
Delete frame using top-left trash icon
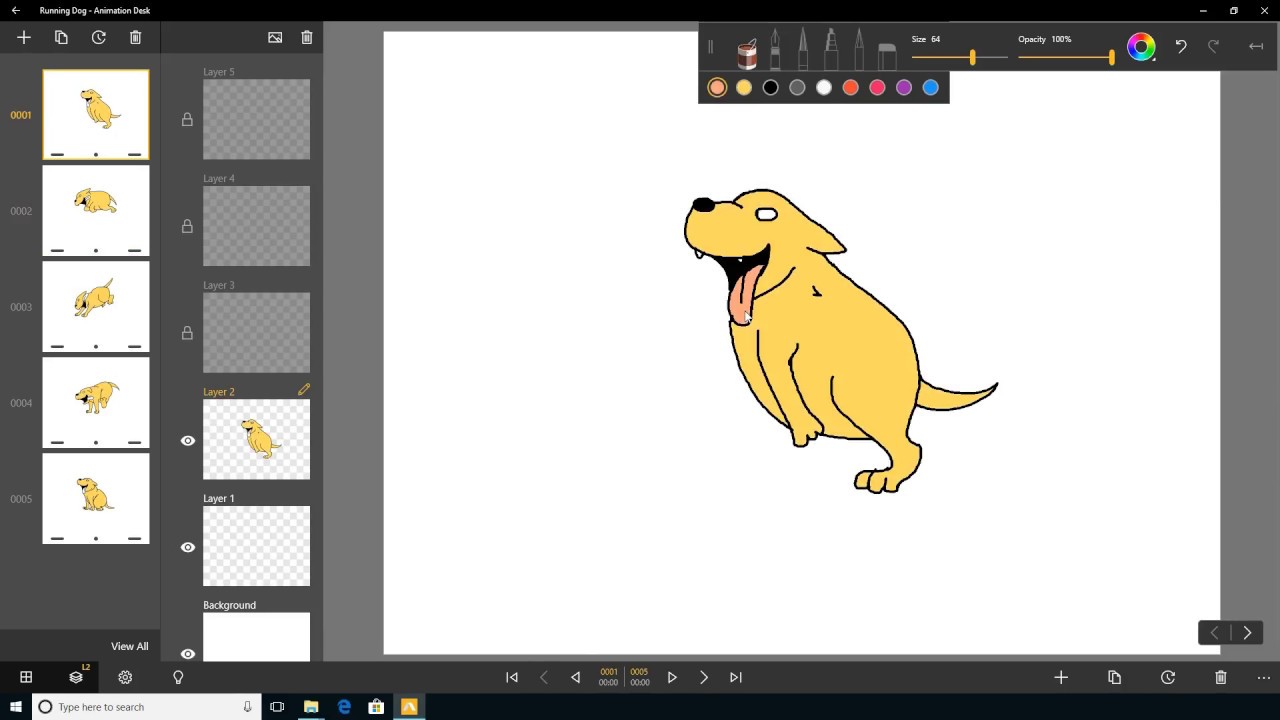135,37
